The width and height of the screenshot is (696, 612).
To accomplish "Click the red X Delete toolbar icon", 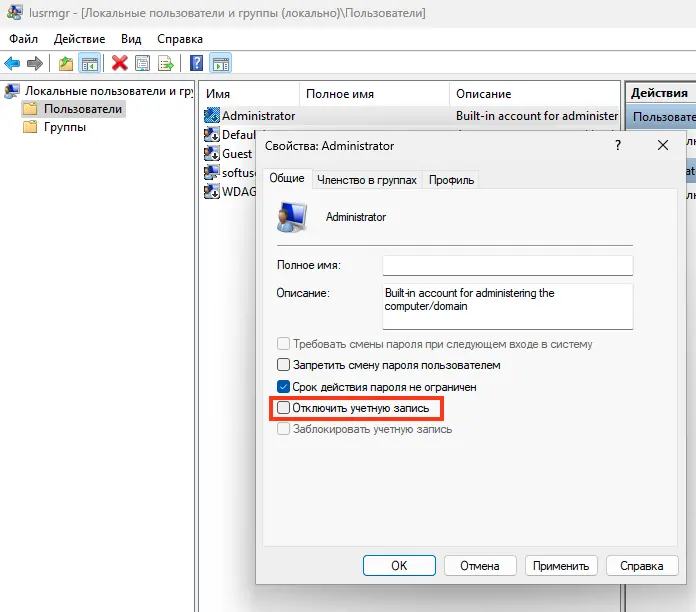I will 120,64.
